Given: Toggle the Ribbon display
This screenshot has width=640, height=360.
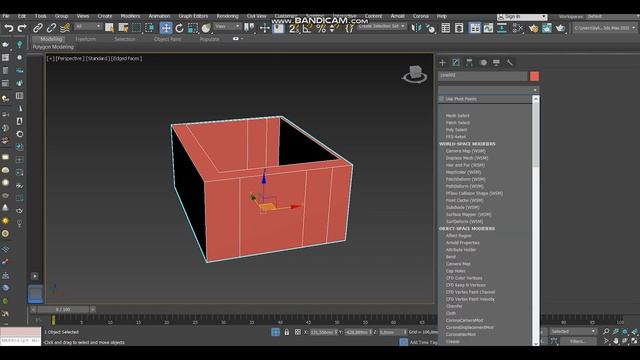Looking at the screenshot, I should [x=475, y=28].
